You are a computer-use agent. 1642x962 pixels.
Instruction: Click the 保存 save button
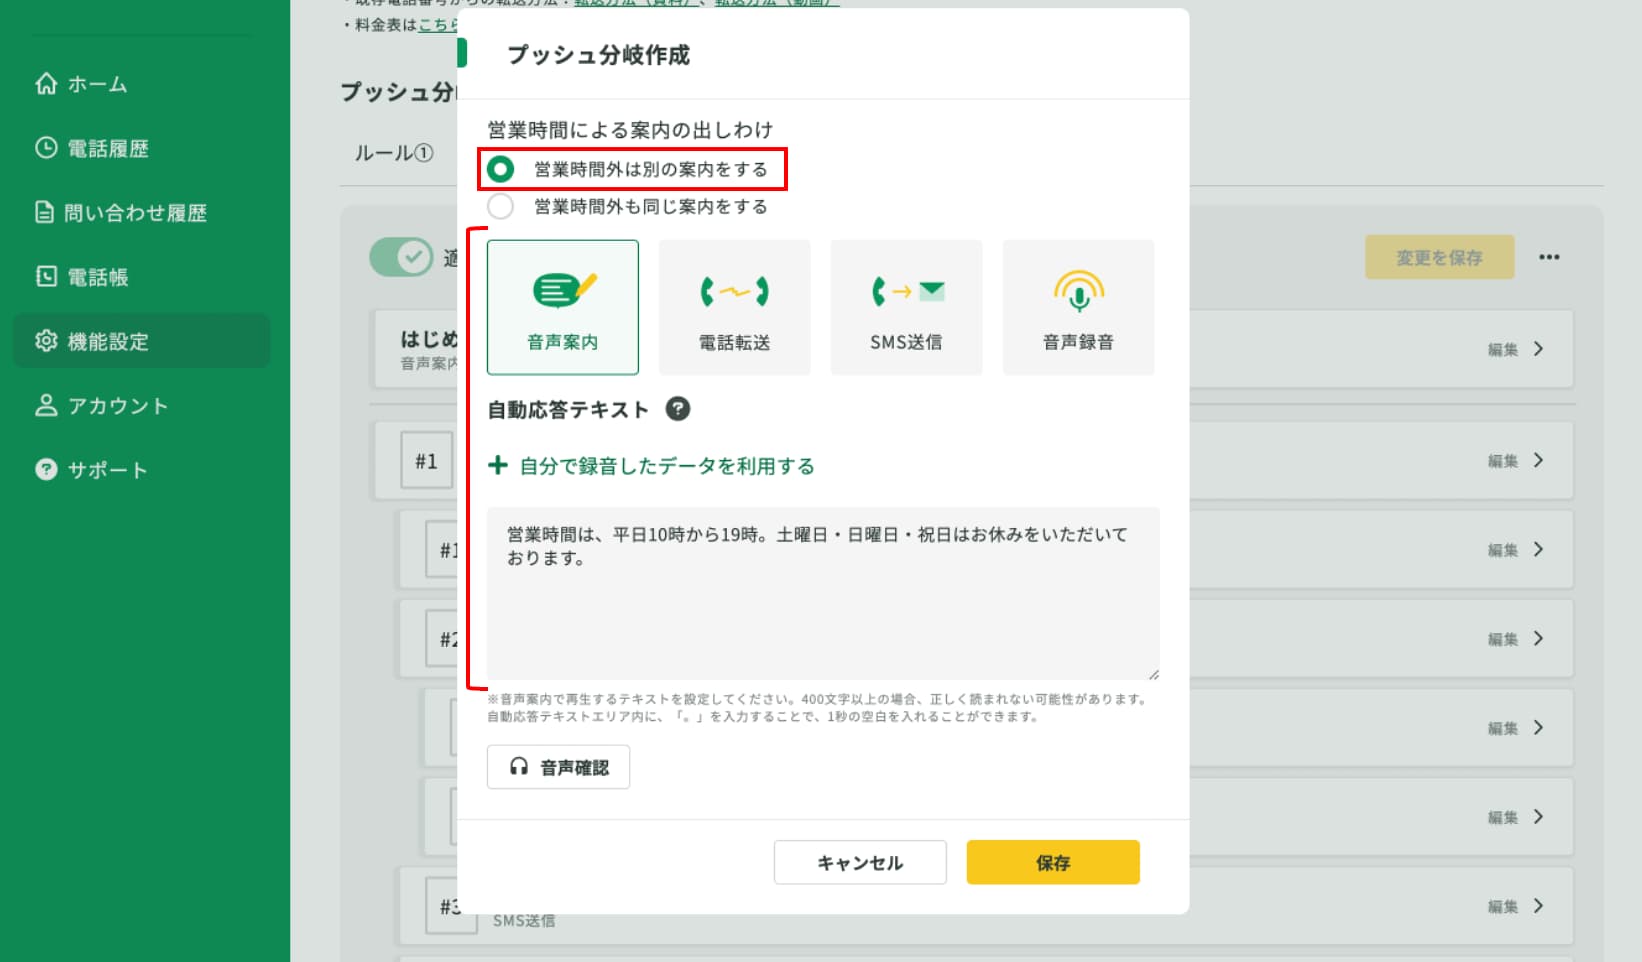coord(1051,861)
